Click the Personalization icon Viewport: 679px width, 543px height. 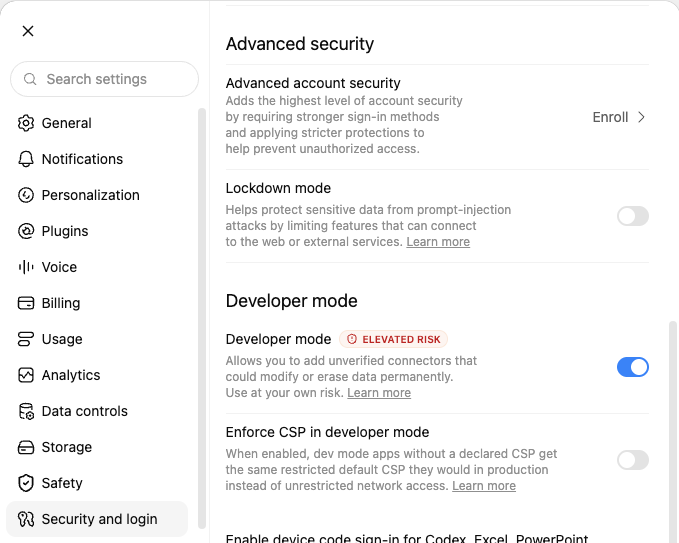click(x=26, y=195)
